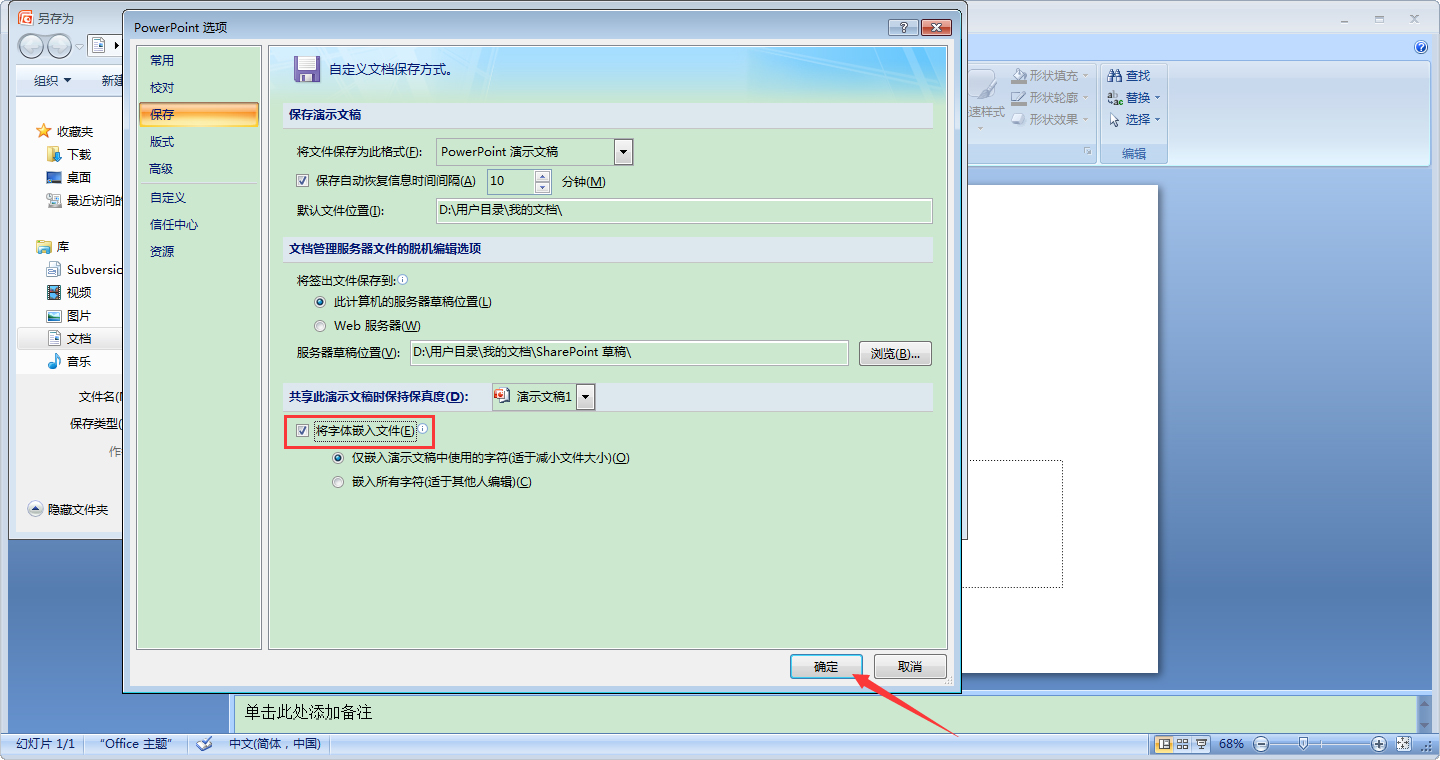
Task: Start slide show from status bar icon
Action: [1200, 744]
